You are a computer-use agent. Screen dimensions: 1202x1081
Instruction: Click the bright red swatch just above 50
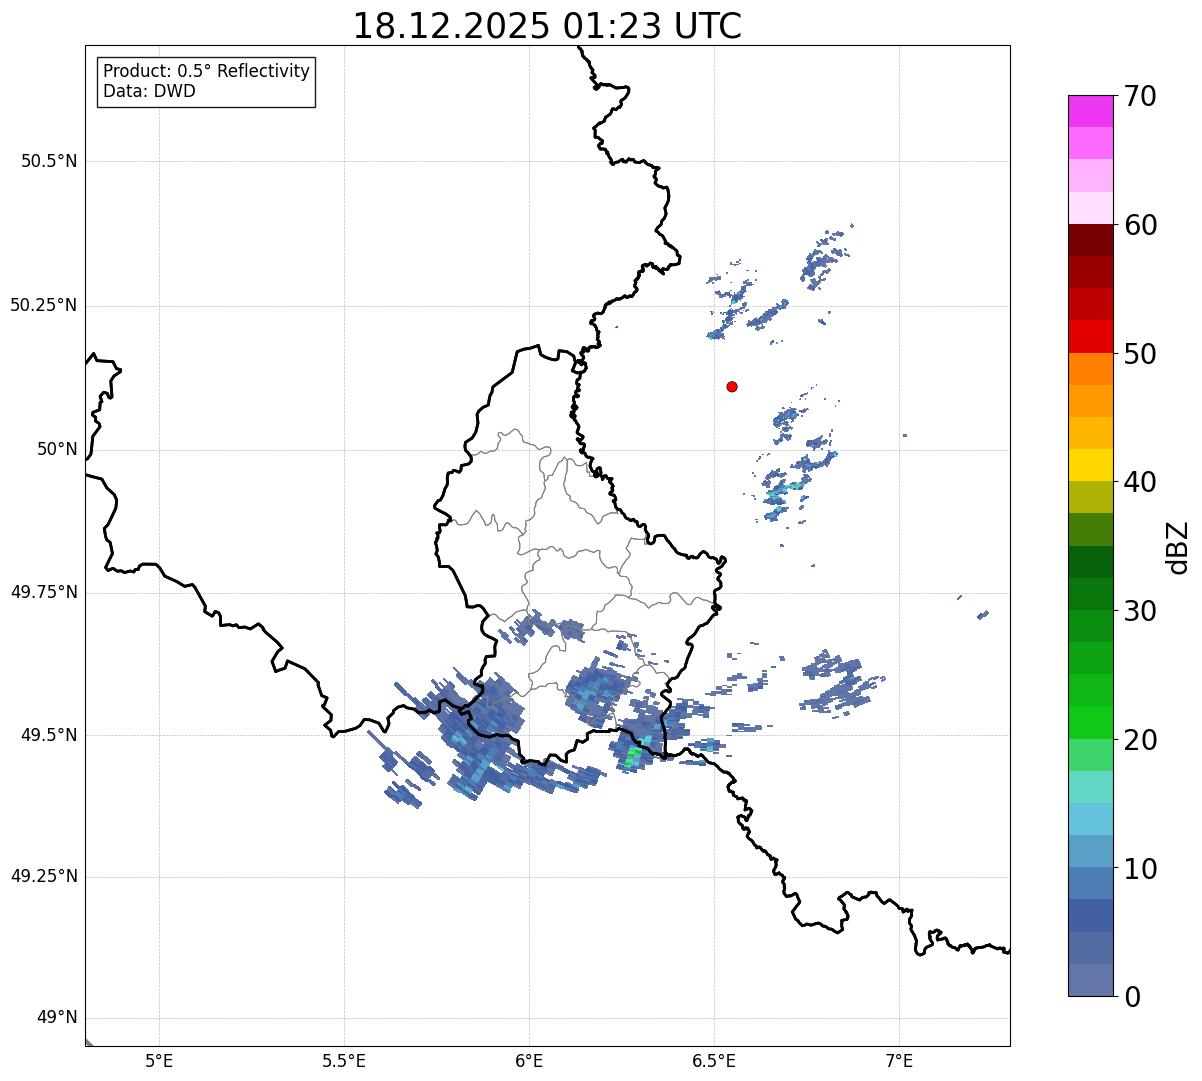pyautogui.click(x=1090, y=336)
